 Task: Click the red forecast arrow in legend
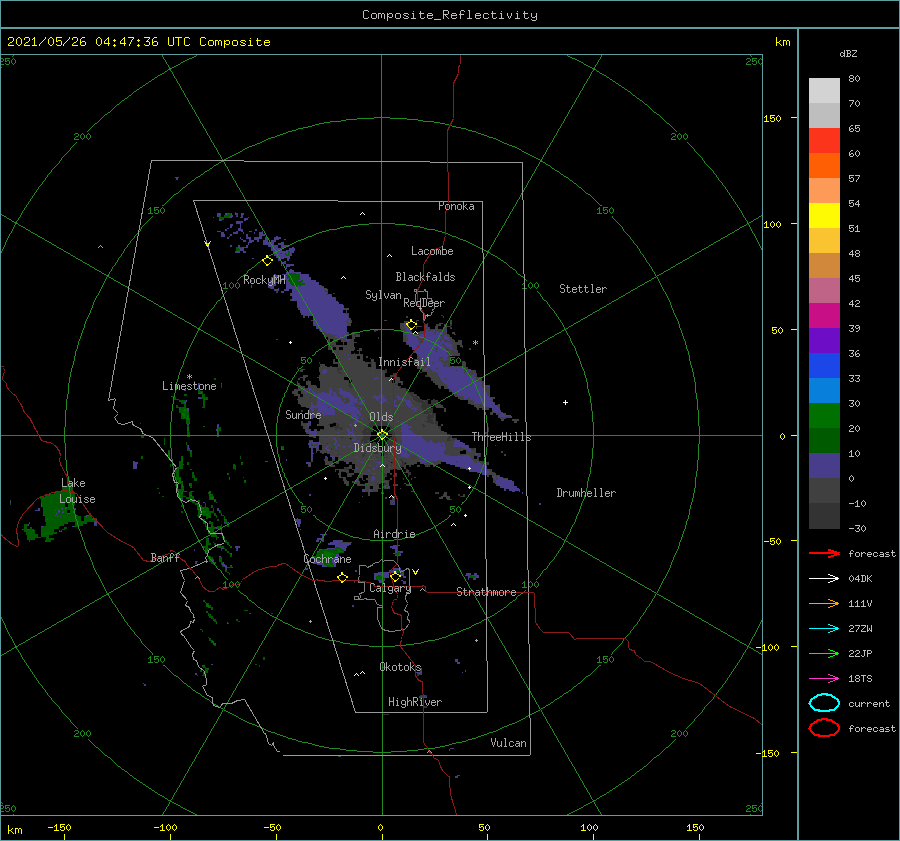(824, 553)
